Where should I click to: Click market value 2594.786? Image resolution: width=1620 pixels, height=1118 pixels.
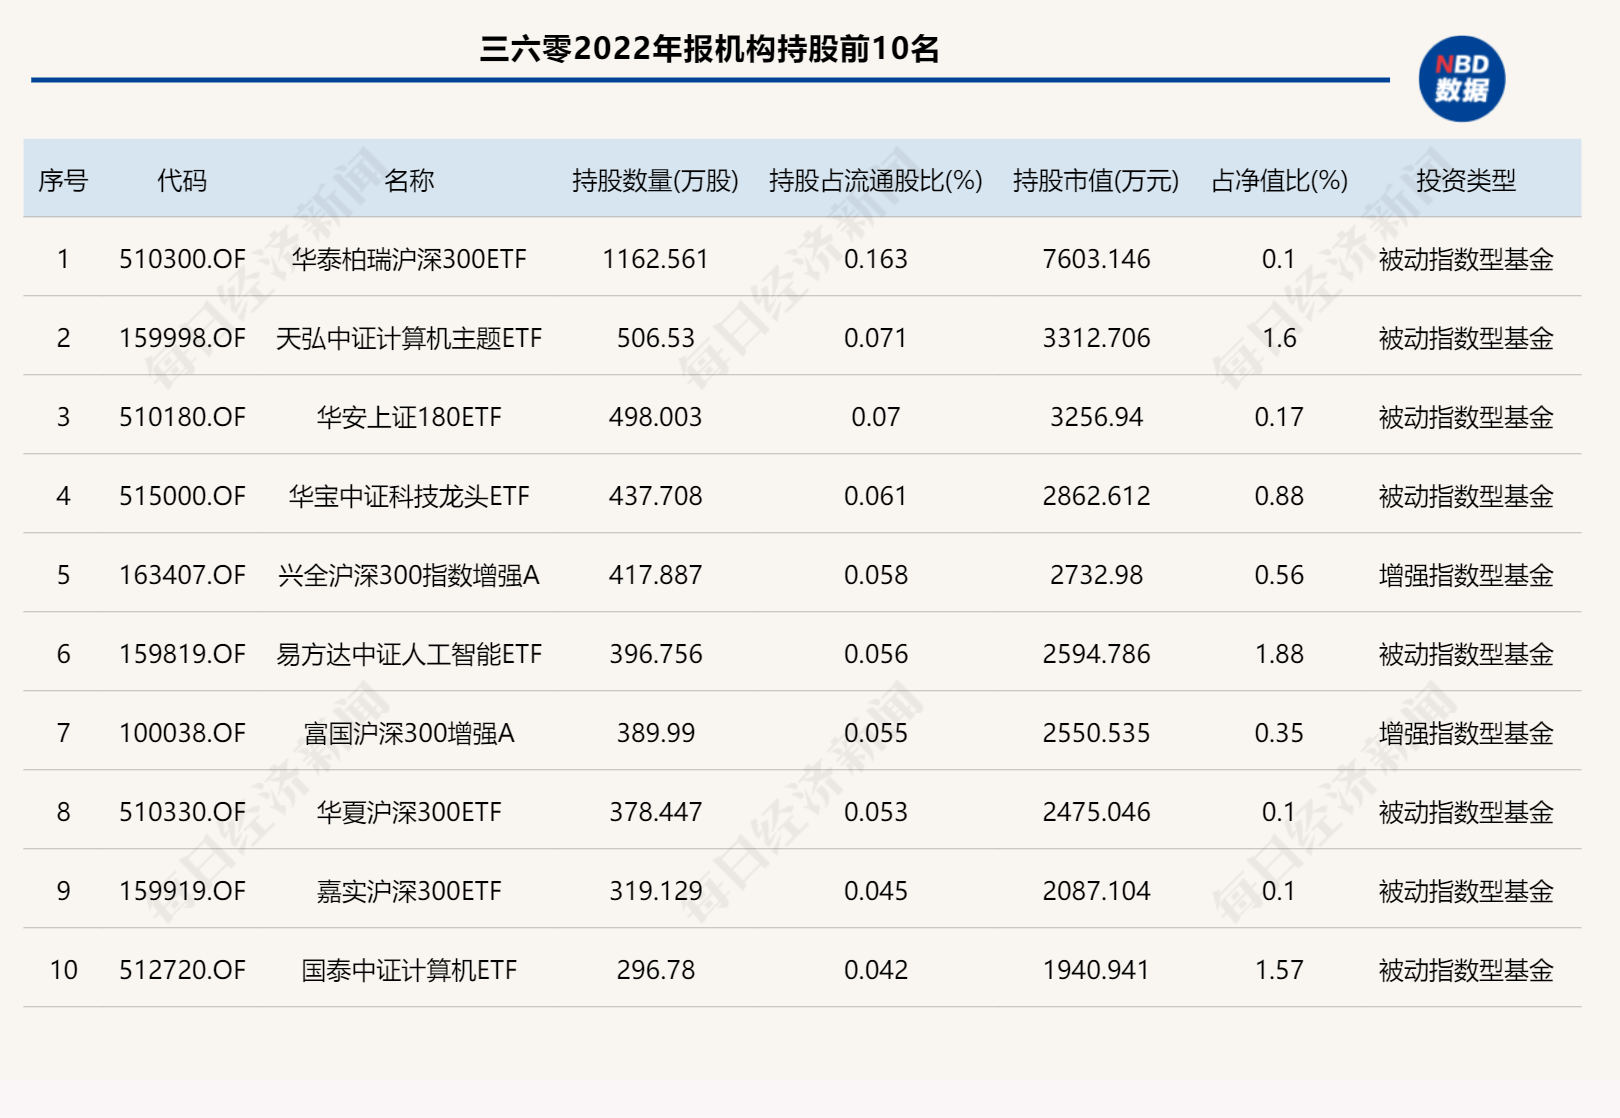pyautogui.click(x=1096, y=655)
